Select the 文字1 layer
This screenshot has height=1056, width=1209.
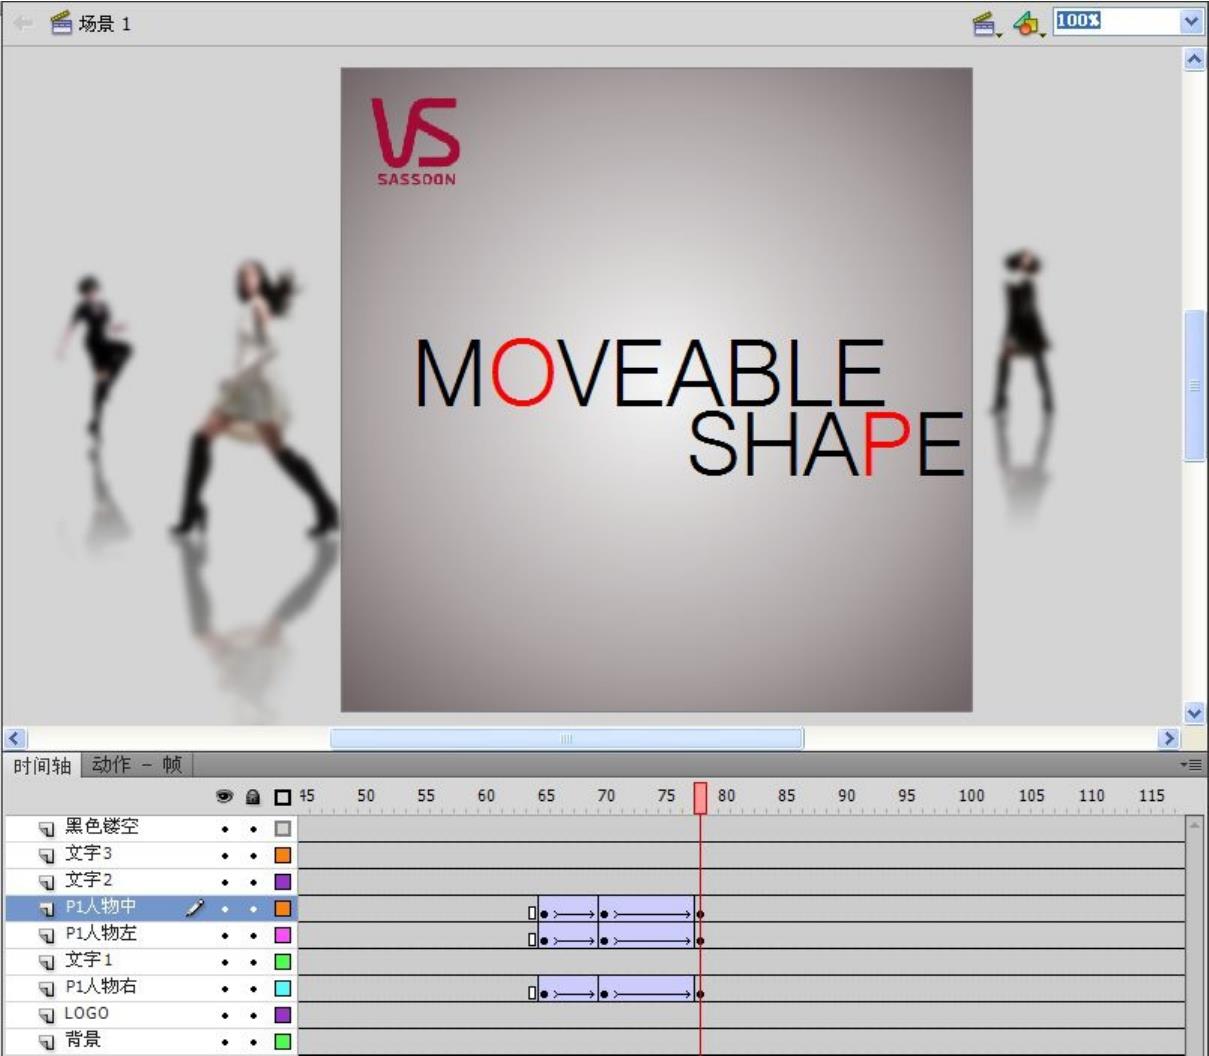(x=89, y=961)
